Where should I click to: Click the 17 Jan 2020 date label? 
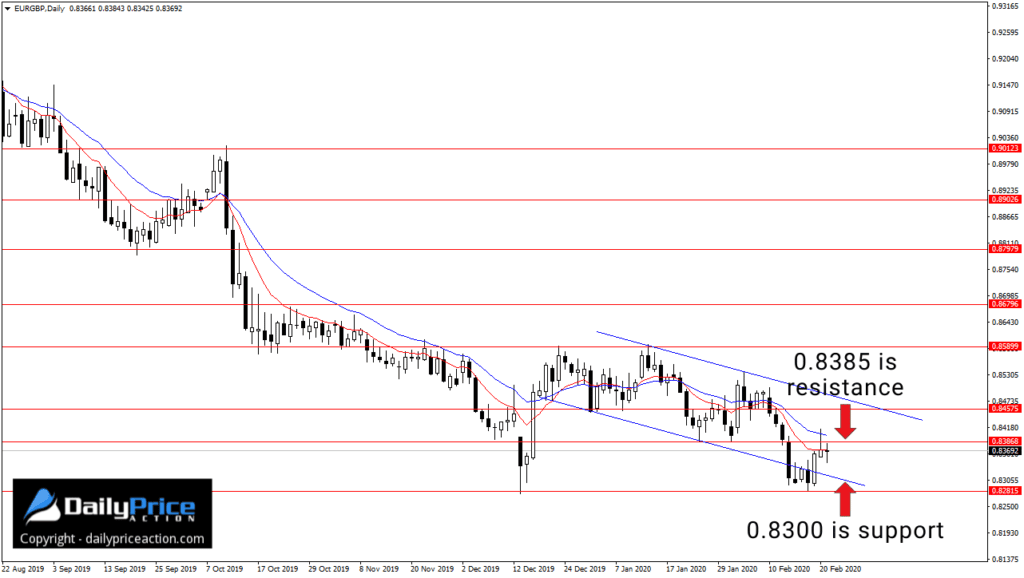point(686,569)
